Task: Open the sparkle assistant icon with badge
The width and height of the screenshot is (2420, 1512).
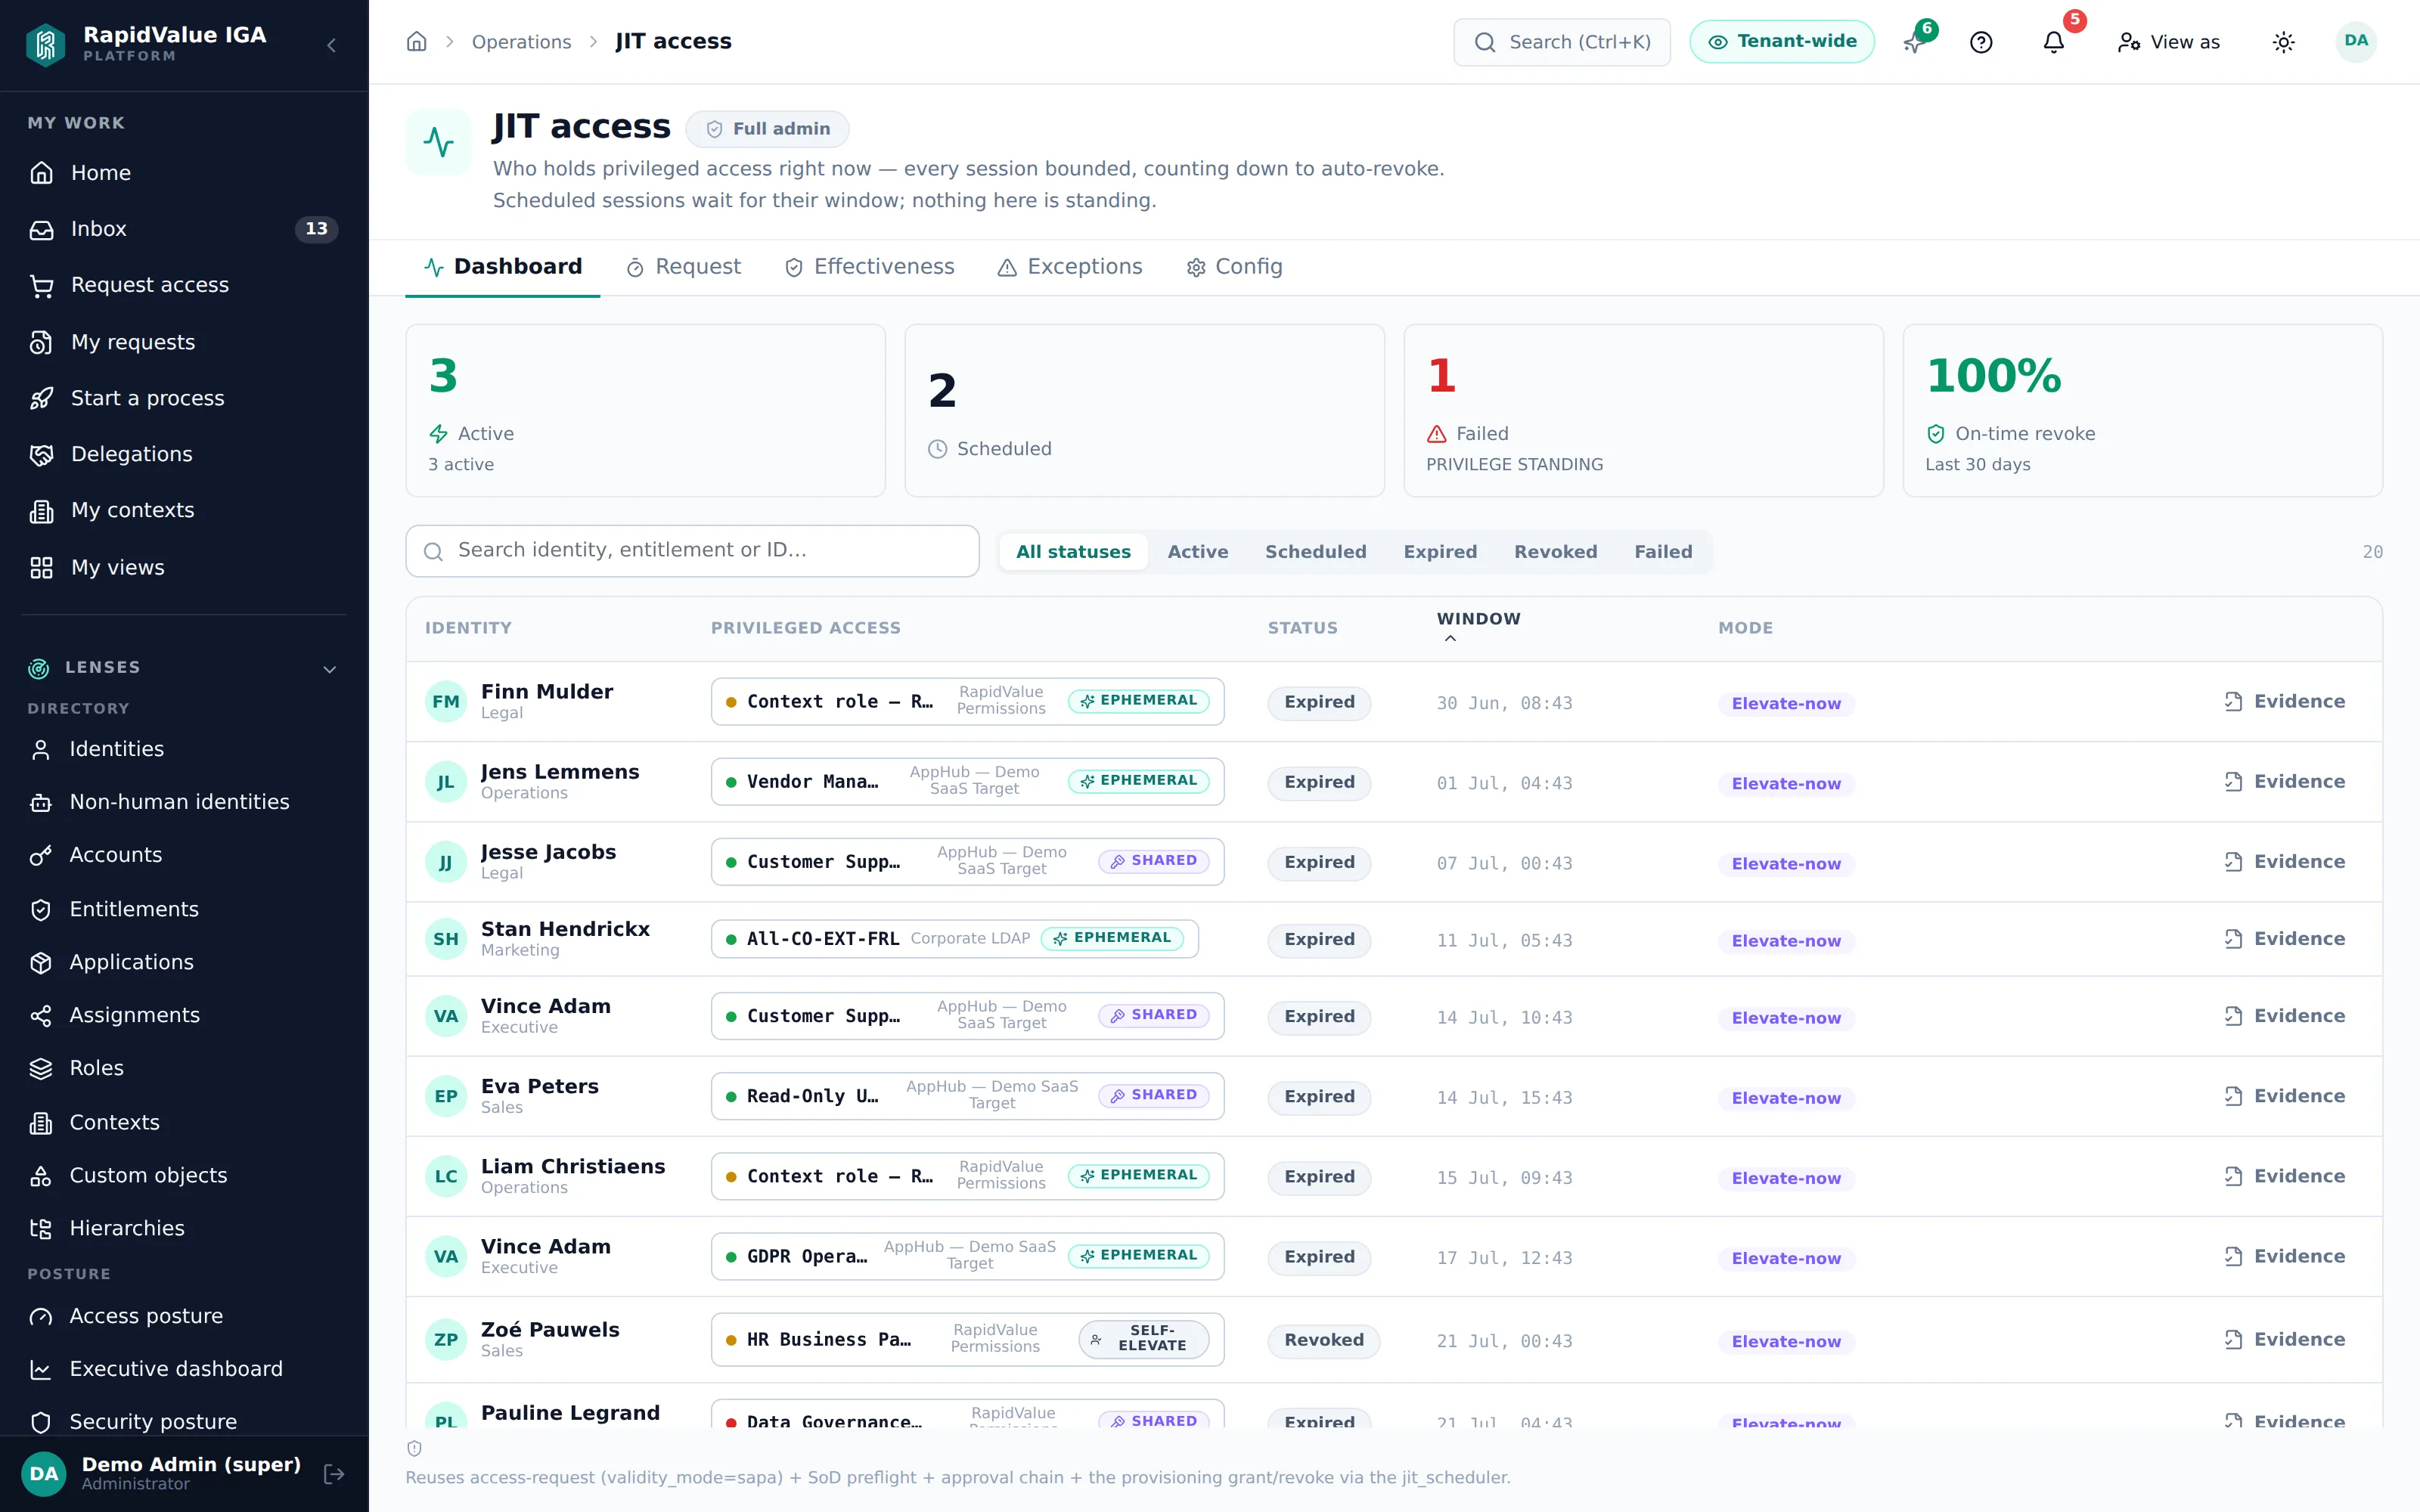Action: coord(1915,42)
